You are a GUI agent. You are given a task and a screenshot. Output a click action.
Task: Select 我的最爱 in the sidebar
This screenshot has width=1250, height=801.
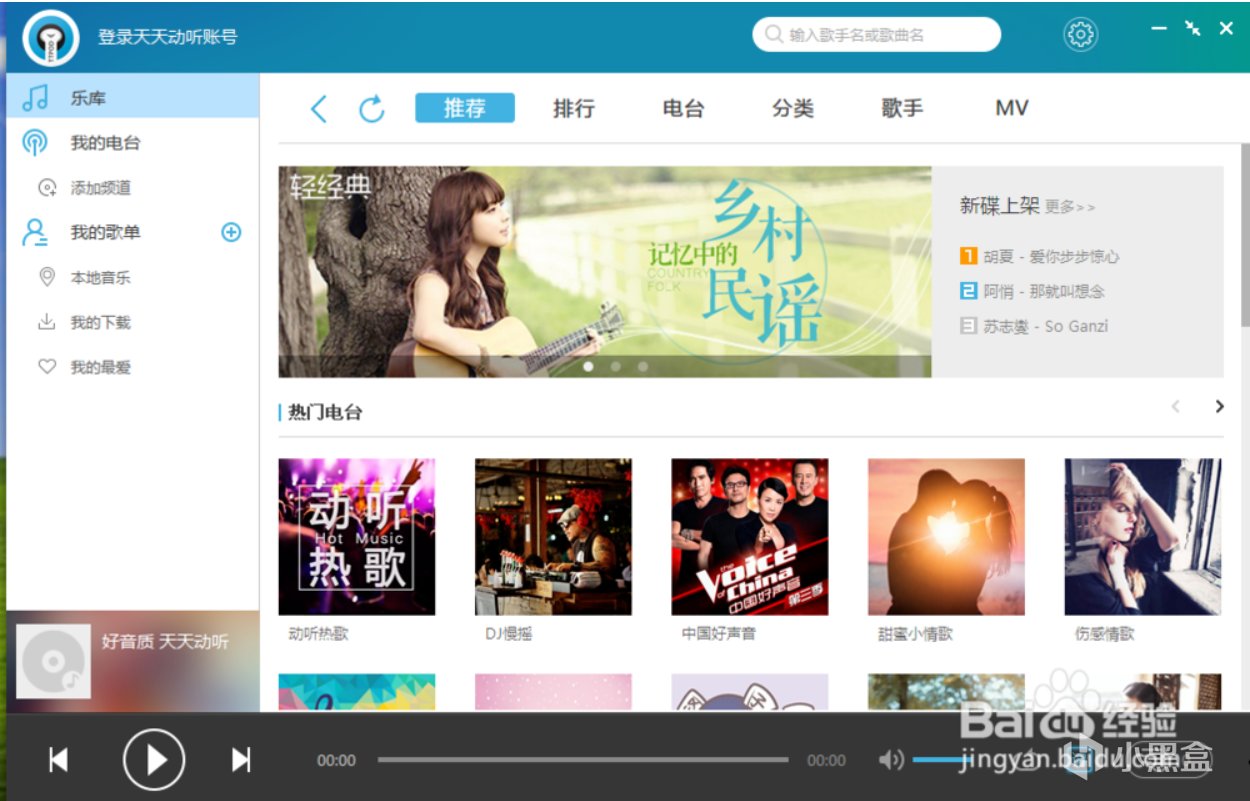tap(132, 367)
